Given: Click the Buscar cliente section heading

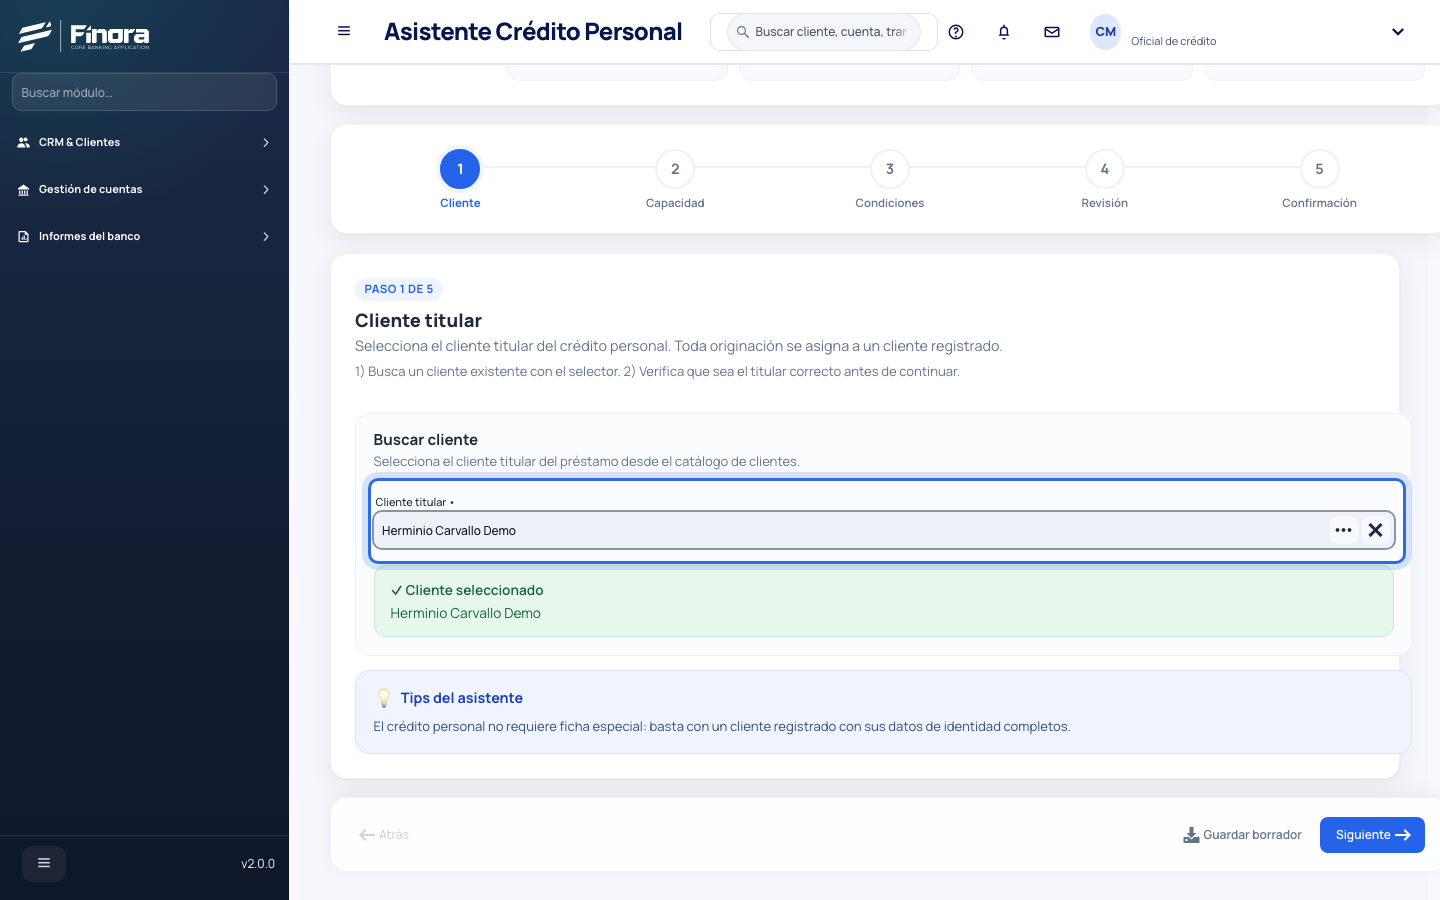Looking at the screenshot, I should 426,440.
